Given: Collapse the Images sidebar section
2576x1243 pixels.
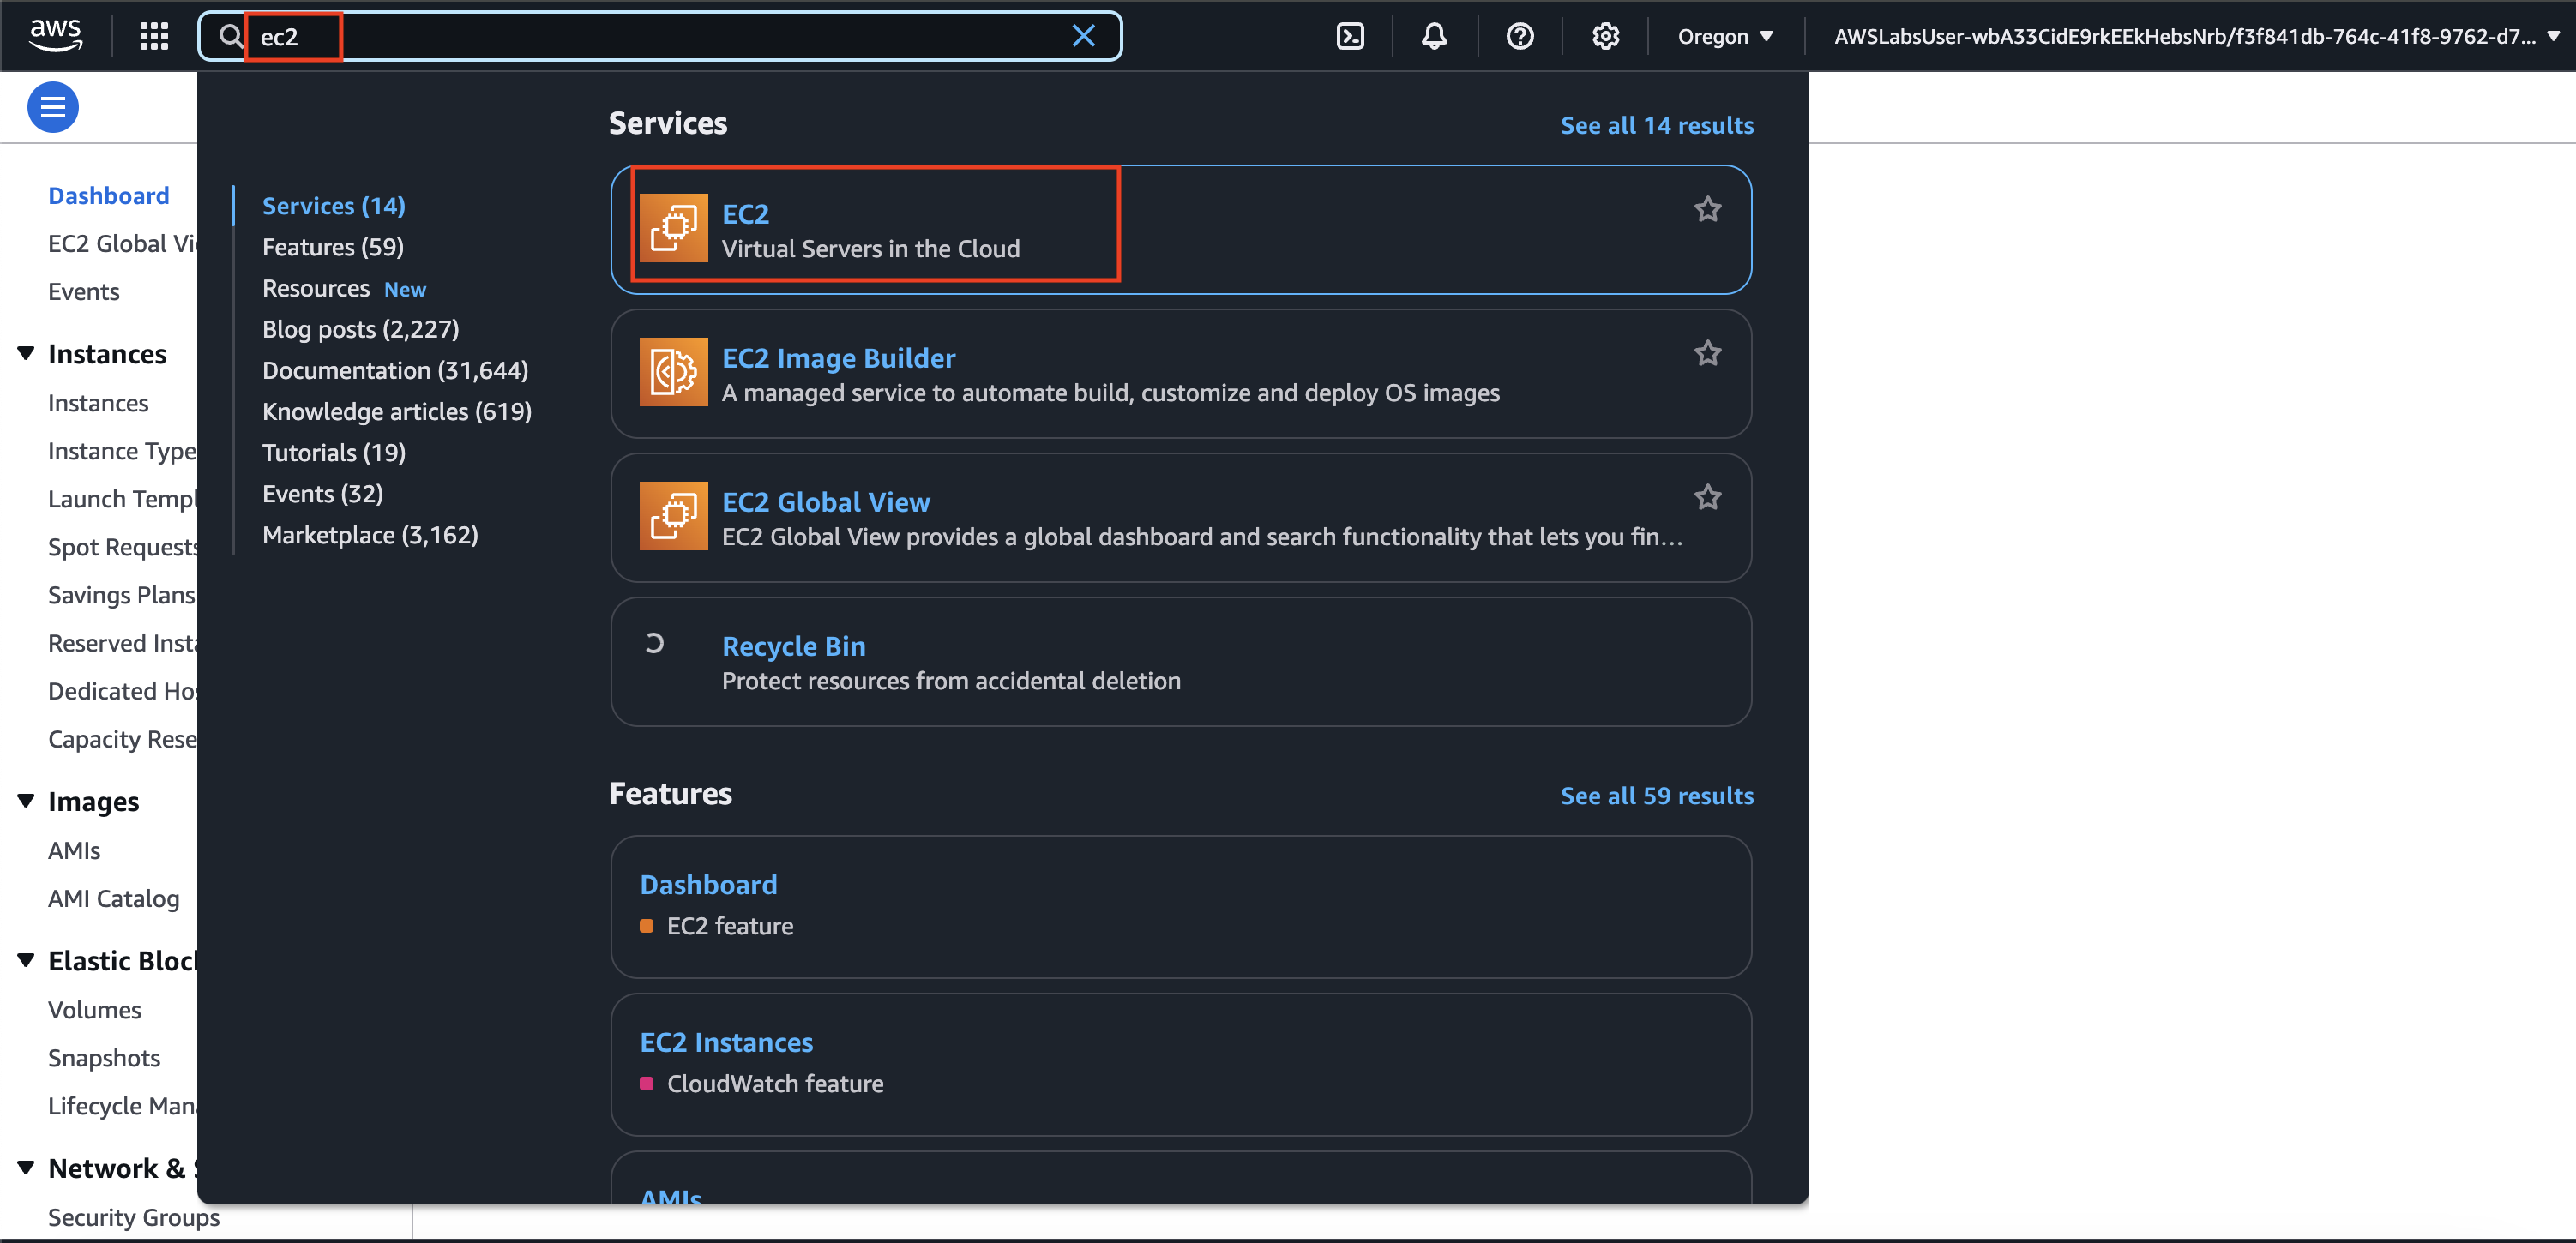Looking at the screenshot, I should (x=26, y=800).
